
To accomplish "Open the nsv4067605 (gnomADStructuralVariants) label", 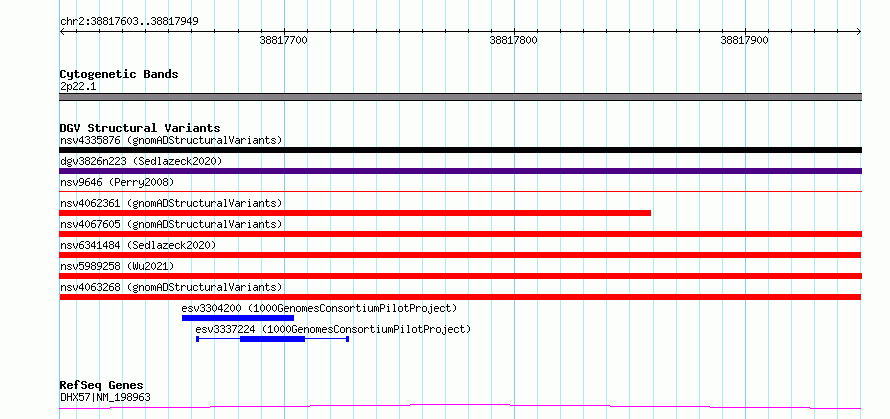I will pyautogui.click(x=171, y=224).
